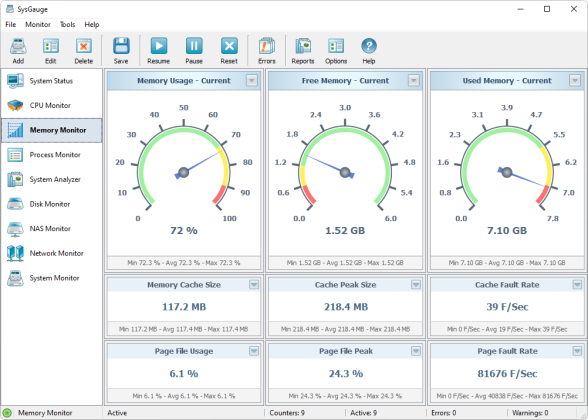Click the Add counter toolbar icon
The width and height of the screenshot is (588, 420).
point(18,46)
